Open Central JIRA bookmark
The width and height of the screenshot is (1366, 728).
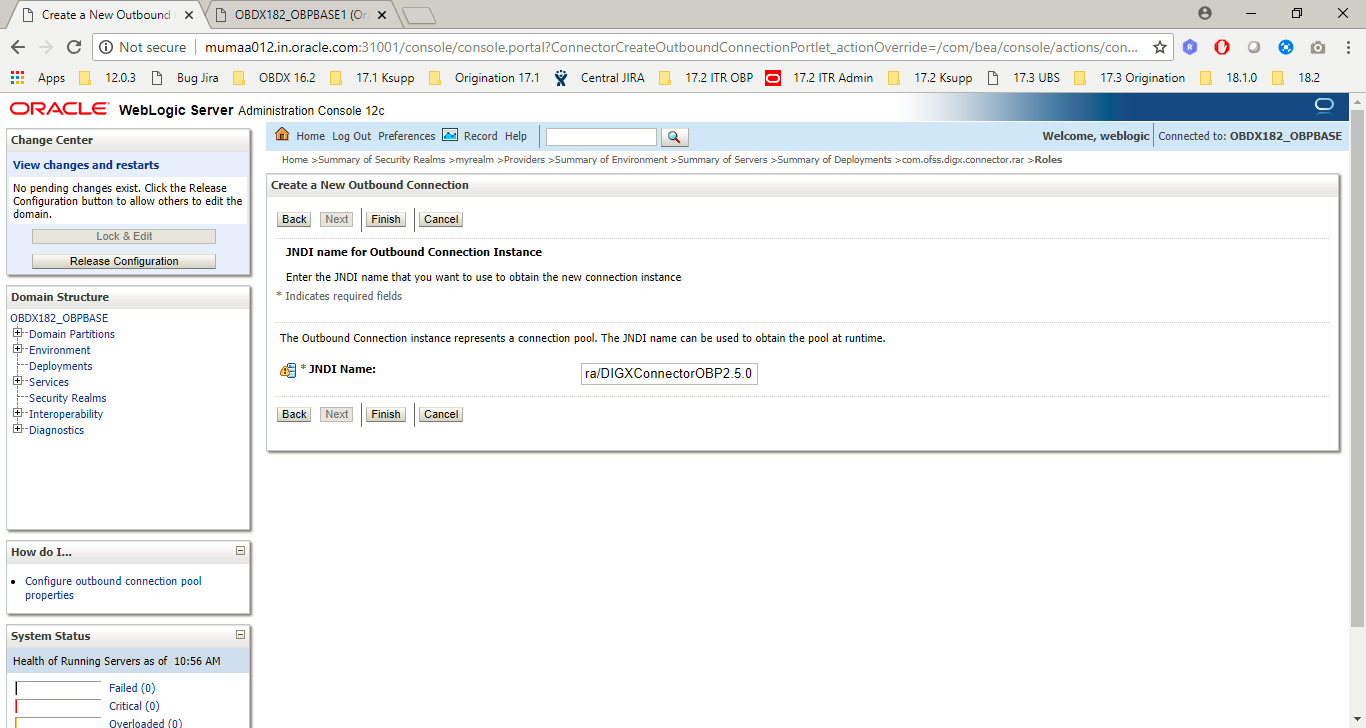click(600, 77)
